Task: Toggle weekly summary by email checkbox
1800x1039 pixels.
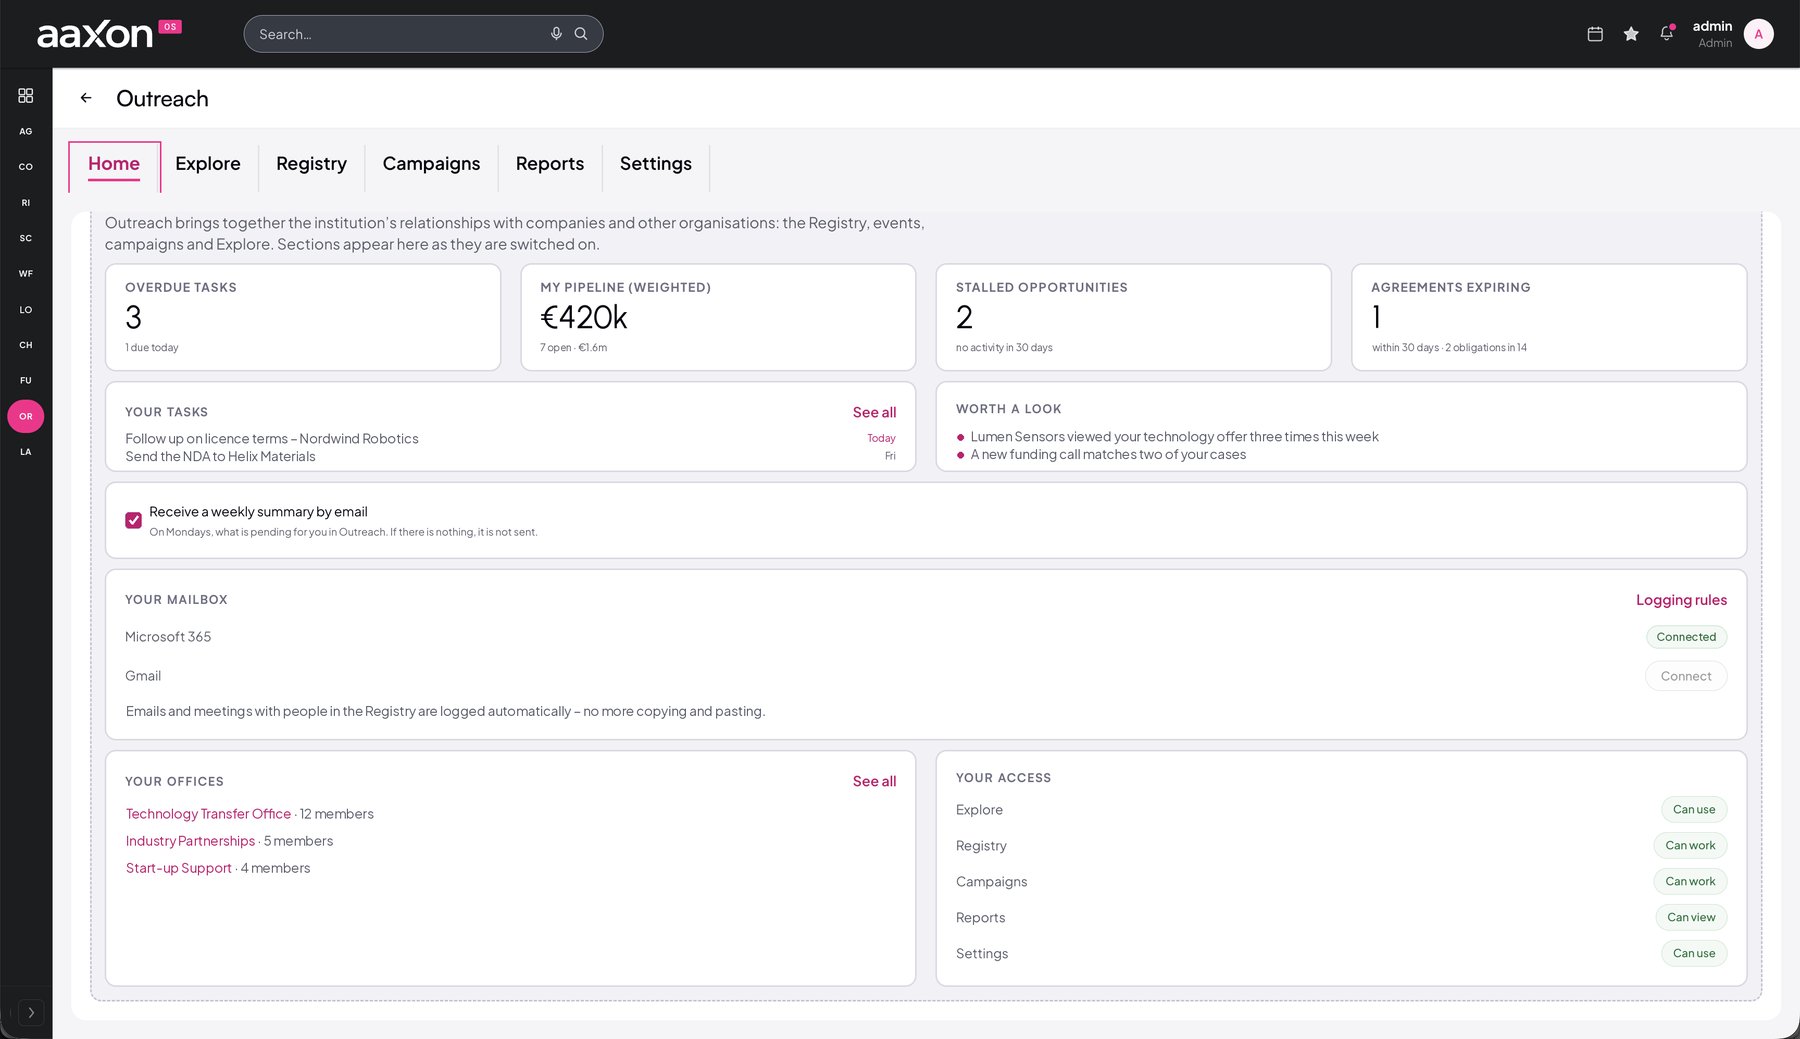Action: (x=133, y=520)
